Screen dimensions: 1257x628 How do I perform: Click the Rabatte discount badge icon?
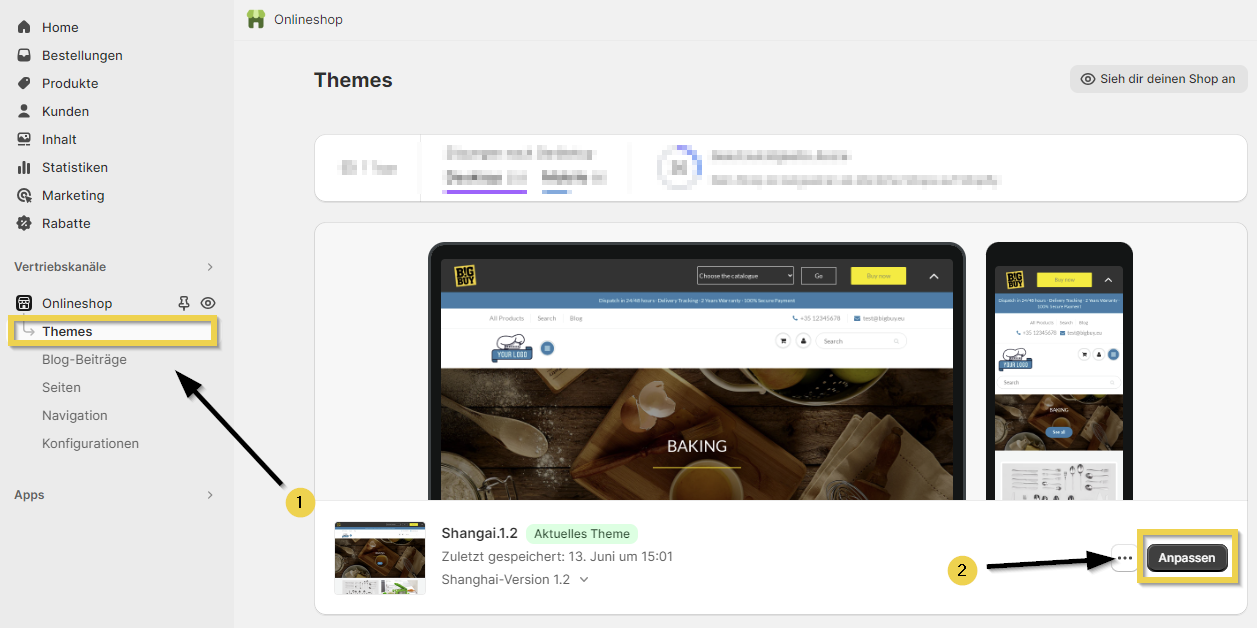[x=24, y=223]
